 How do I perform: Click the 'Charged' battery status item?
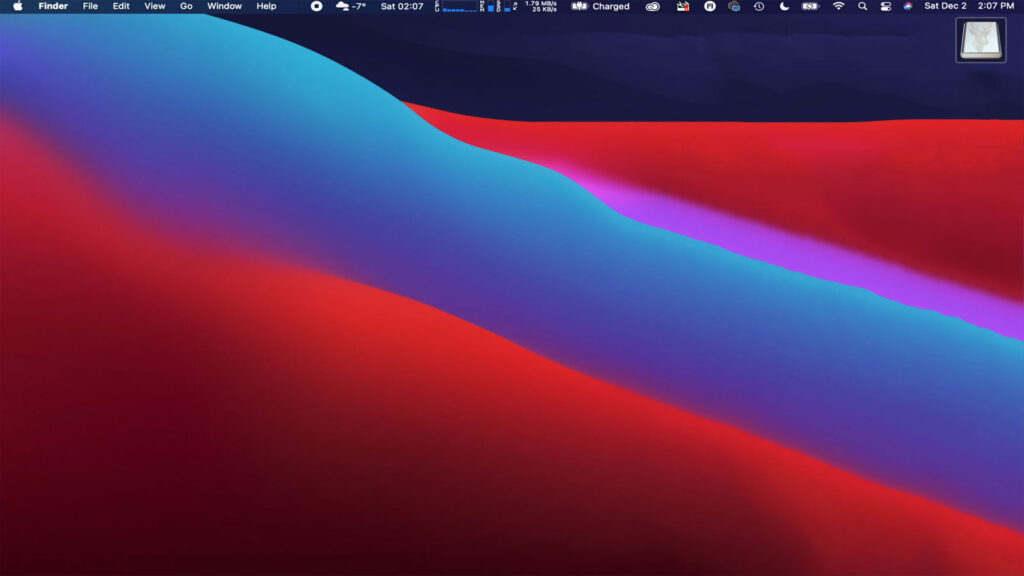601,6
